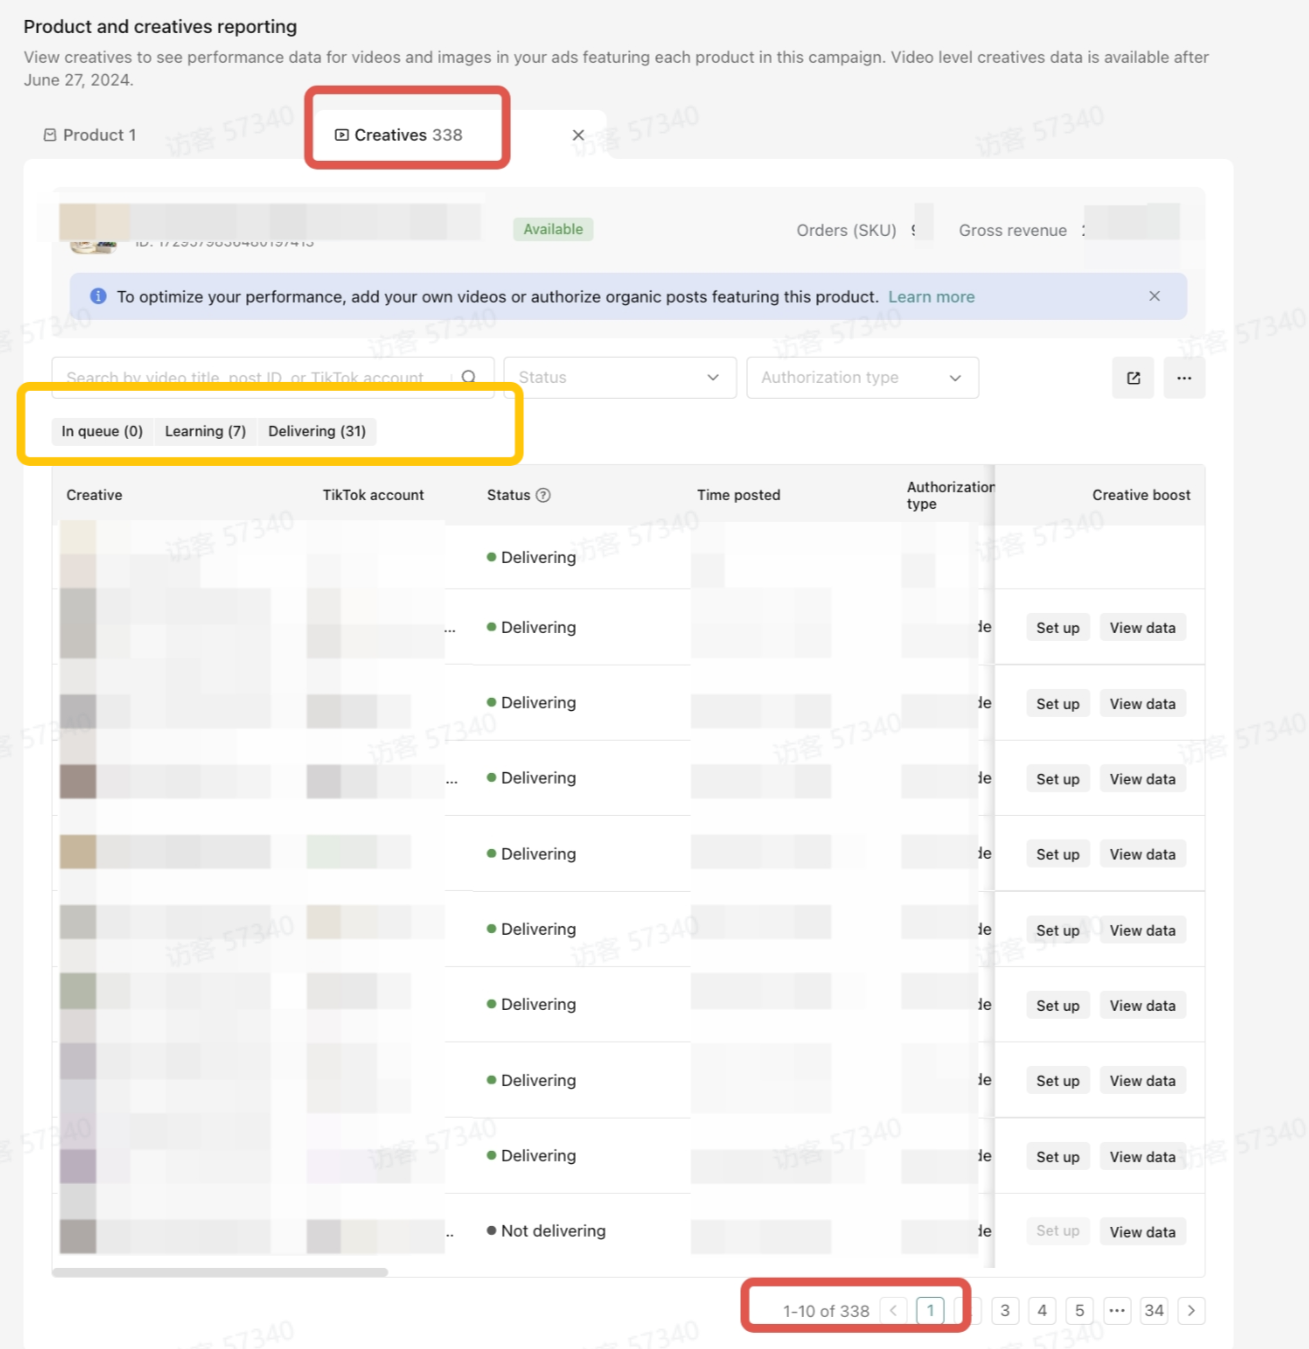Click the Time posted column header
Viewport: 1309px width, 1349px height.
739,495
